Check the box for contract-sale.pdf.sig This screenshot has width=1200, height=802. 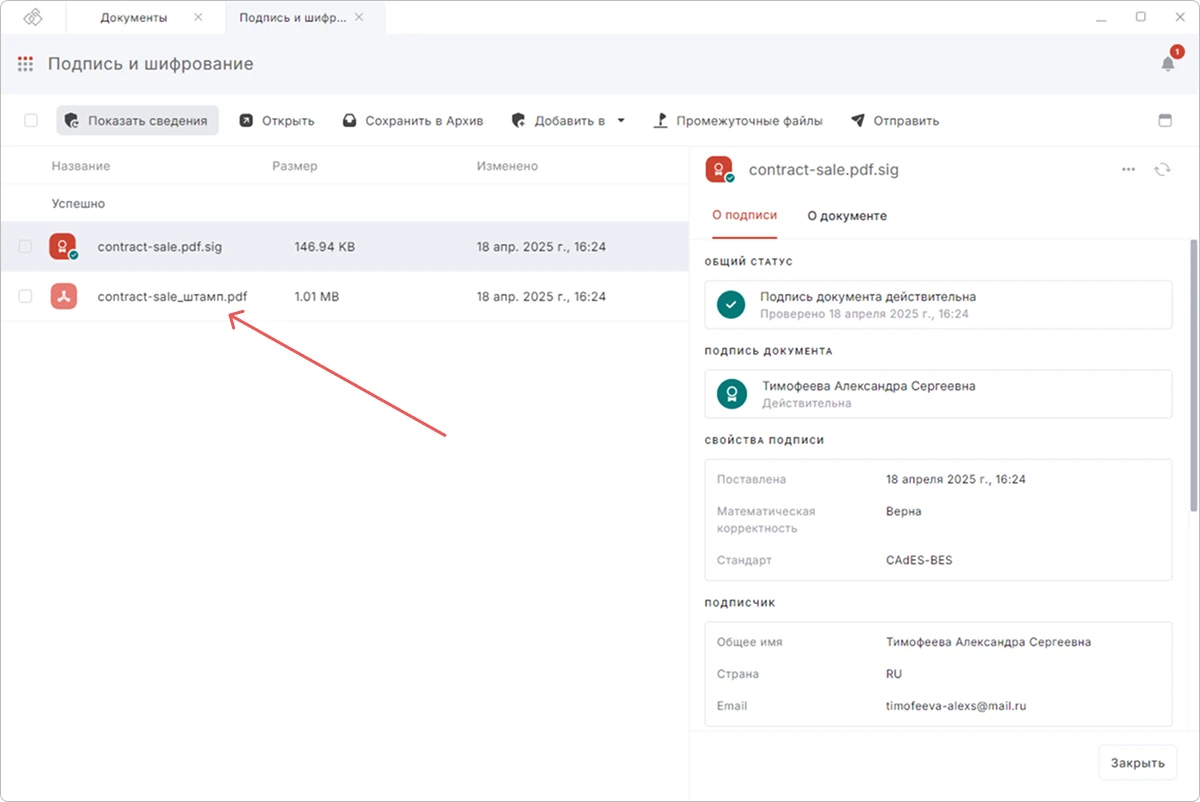[x=26, y=246]
